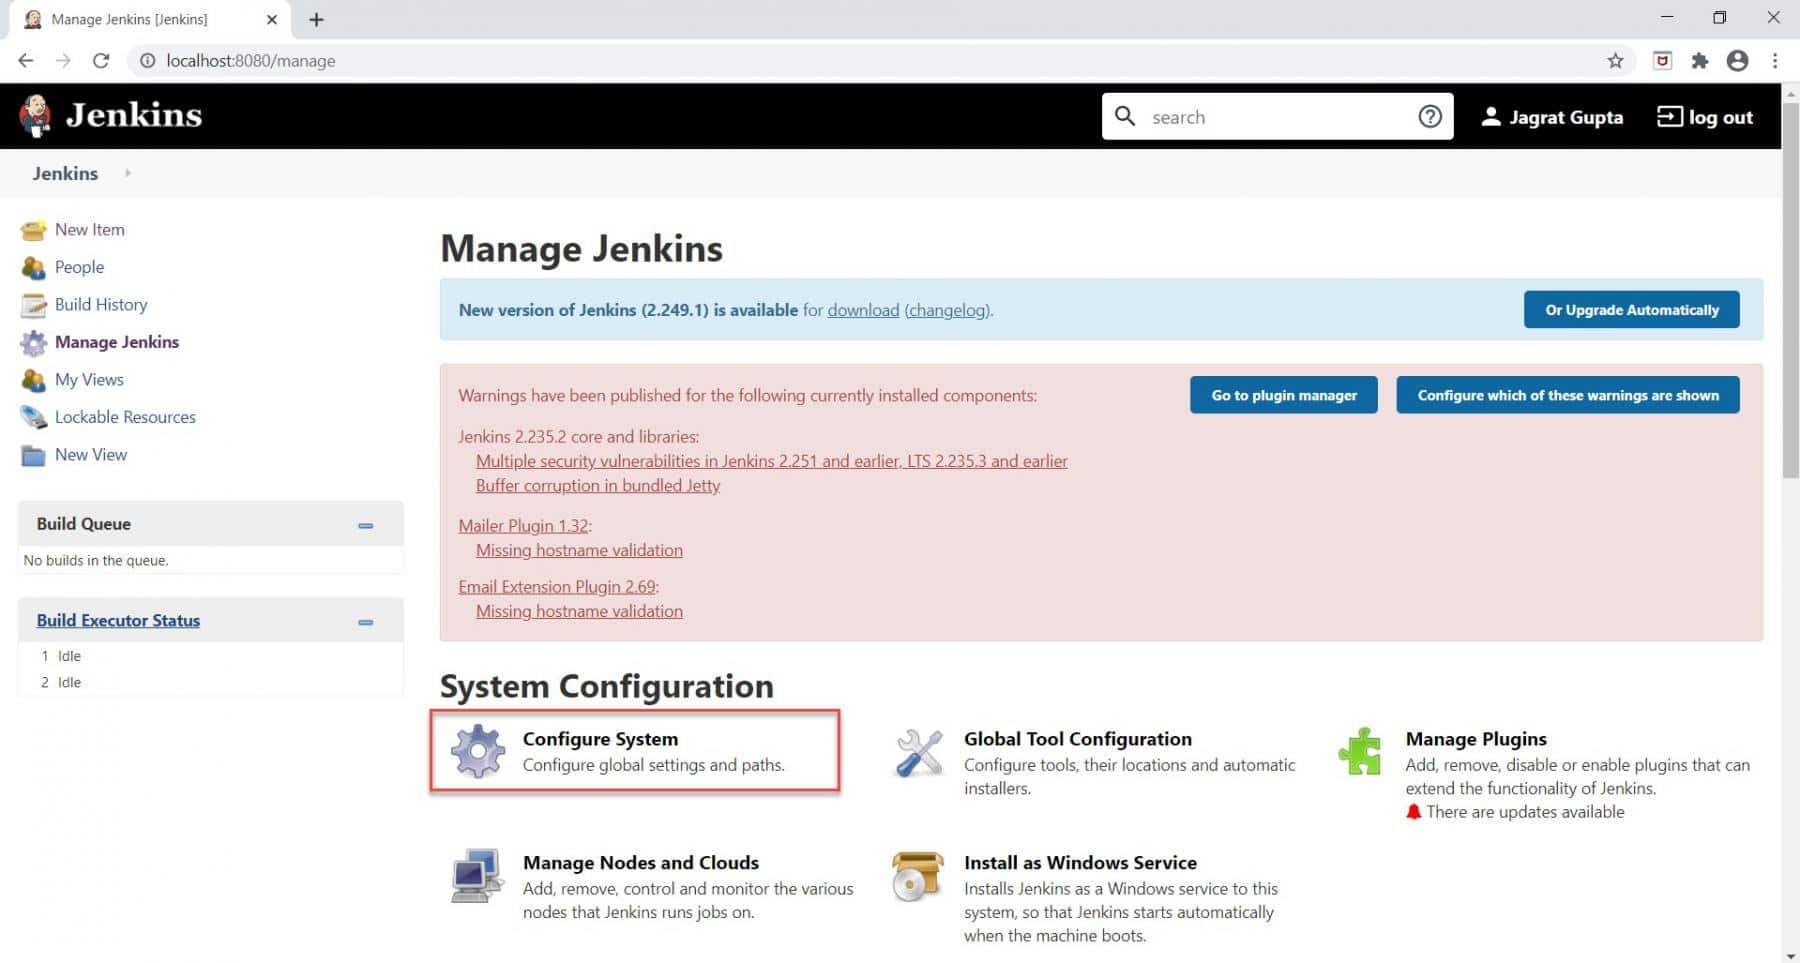
Task: Open Lockable Resources in the sidebar
Action: (x=125, y=417)
